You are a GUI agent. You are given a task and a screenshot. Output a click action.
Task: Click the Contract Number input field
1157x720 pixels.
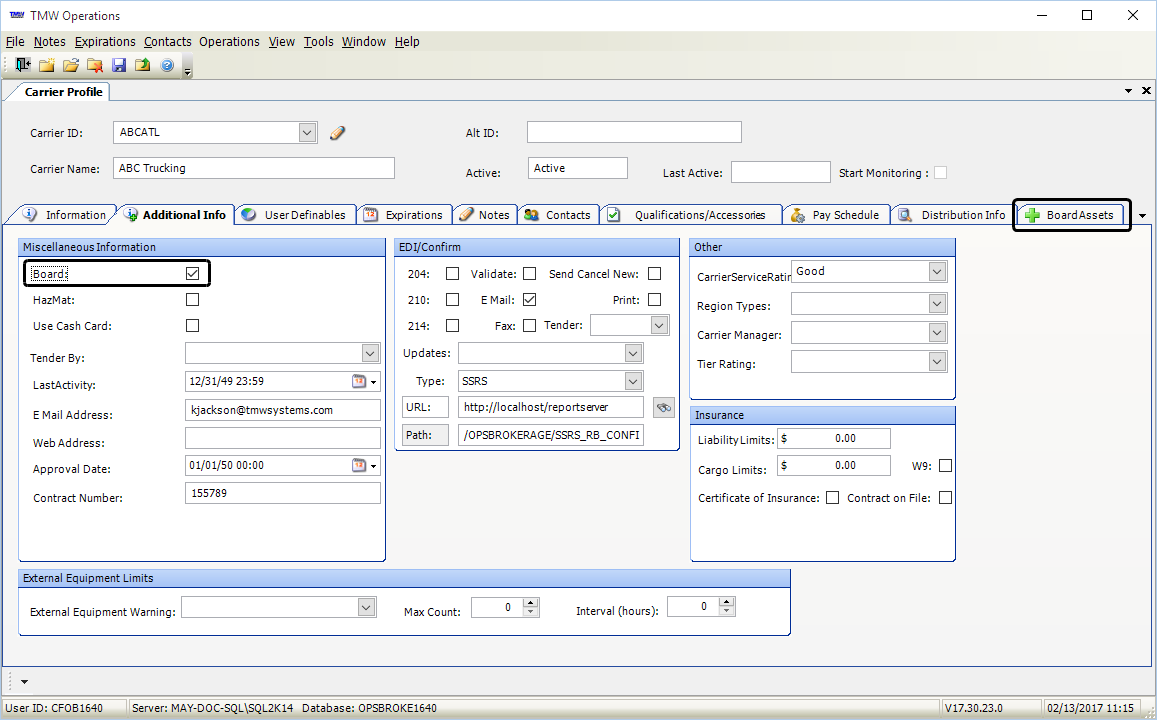(281, 492)
